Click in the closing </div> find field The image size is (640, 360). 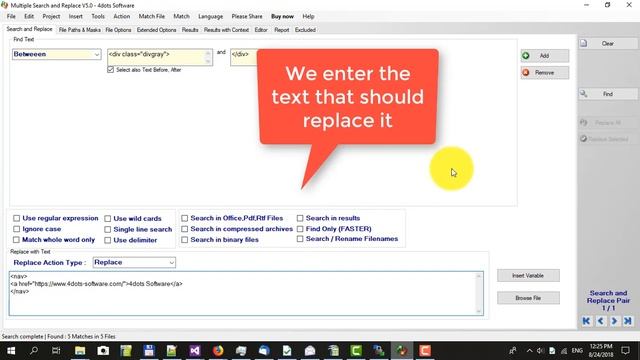[244, 57]
